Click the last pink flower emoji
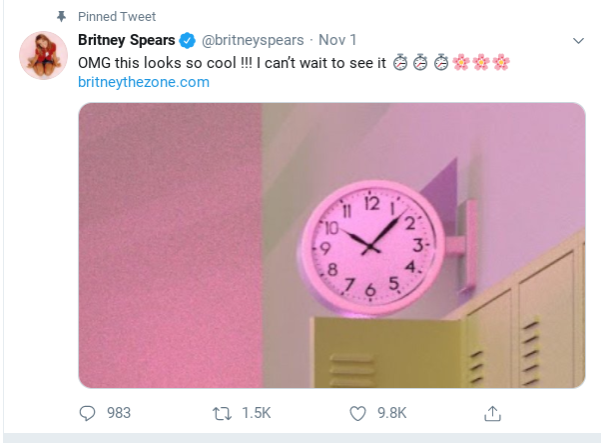 point(501,62)
